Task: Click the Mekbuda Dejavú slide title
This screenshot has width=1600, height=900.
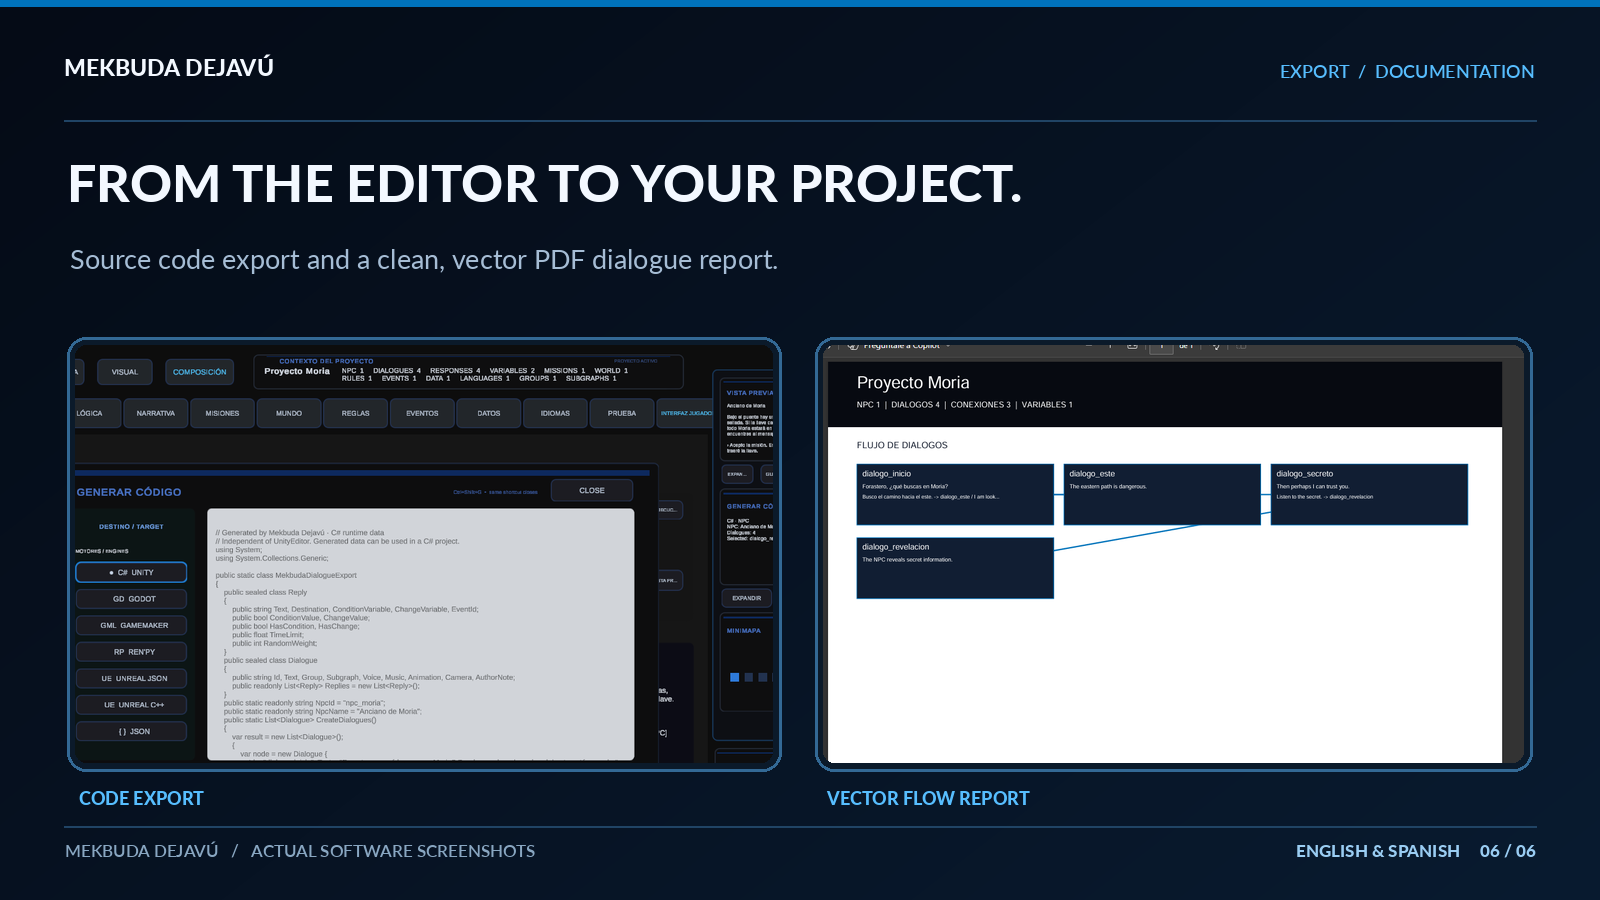Action: click(x=169, y=67)
